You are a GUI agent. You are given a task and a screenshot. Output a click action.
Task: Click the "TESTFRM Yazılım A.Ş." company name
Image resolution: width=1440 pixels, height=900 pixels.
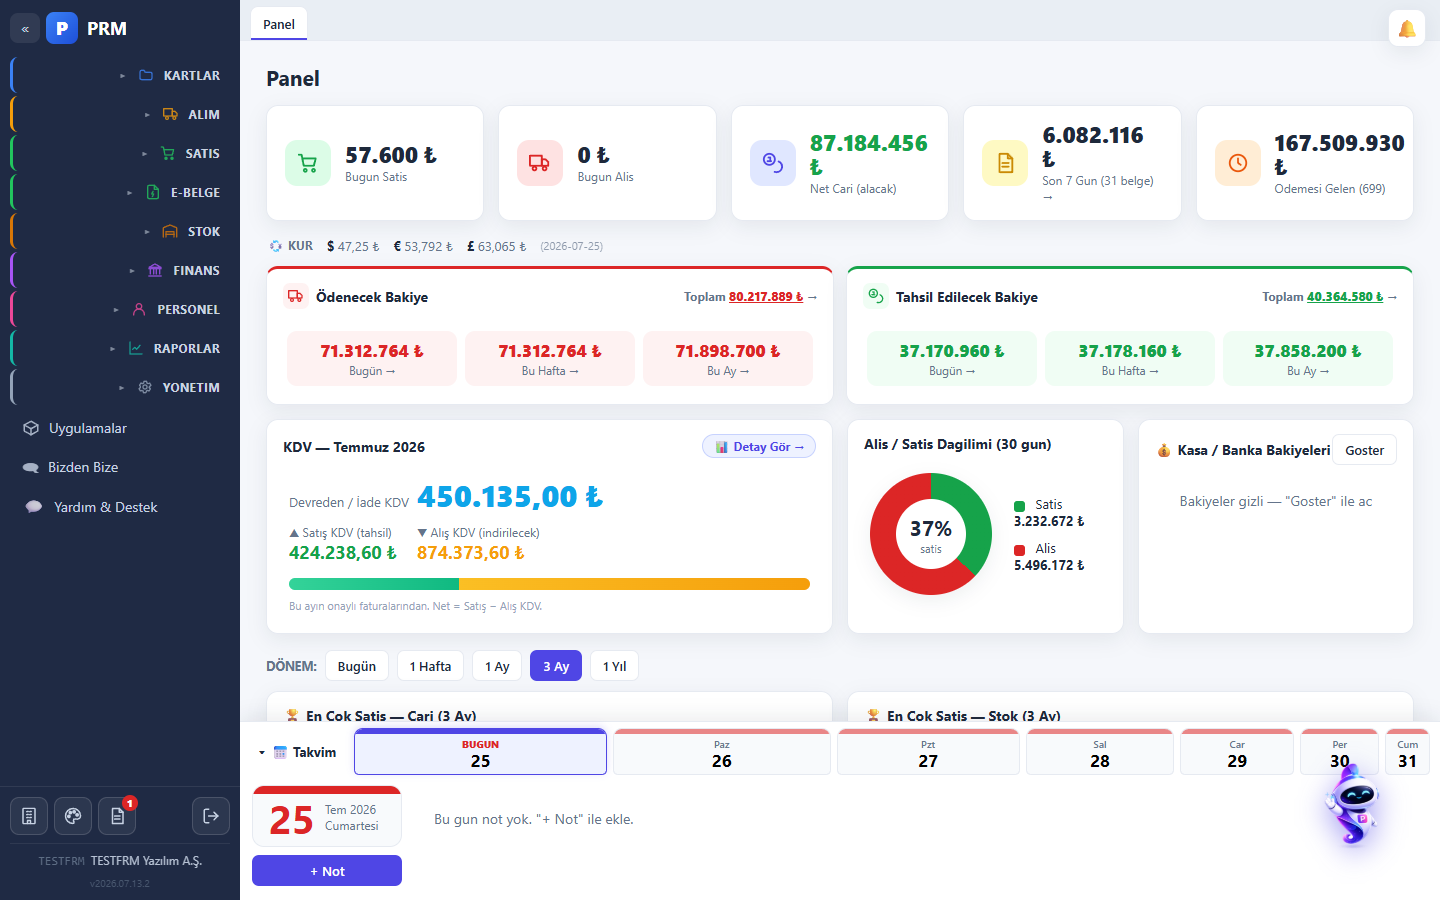[x=146, y=861]
